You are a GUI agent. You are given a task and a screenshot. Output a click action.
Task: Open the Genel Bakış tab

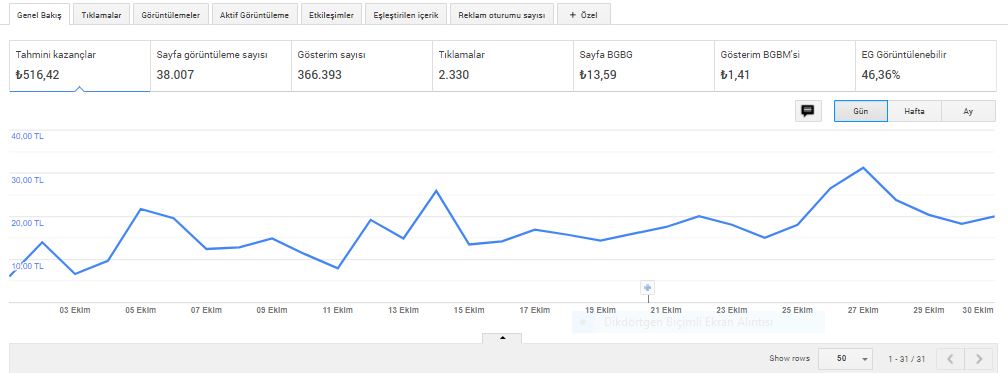click(x=39, y=15)
